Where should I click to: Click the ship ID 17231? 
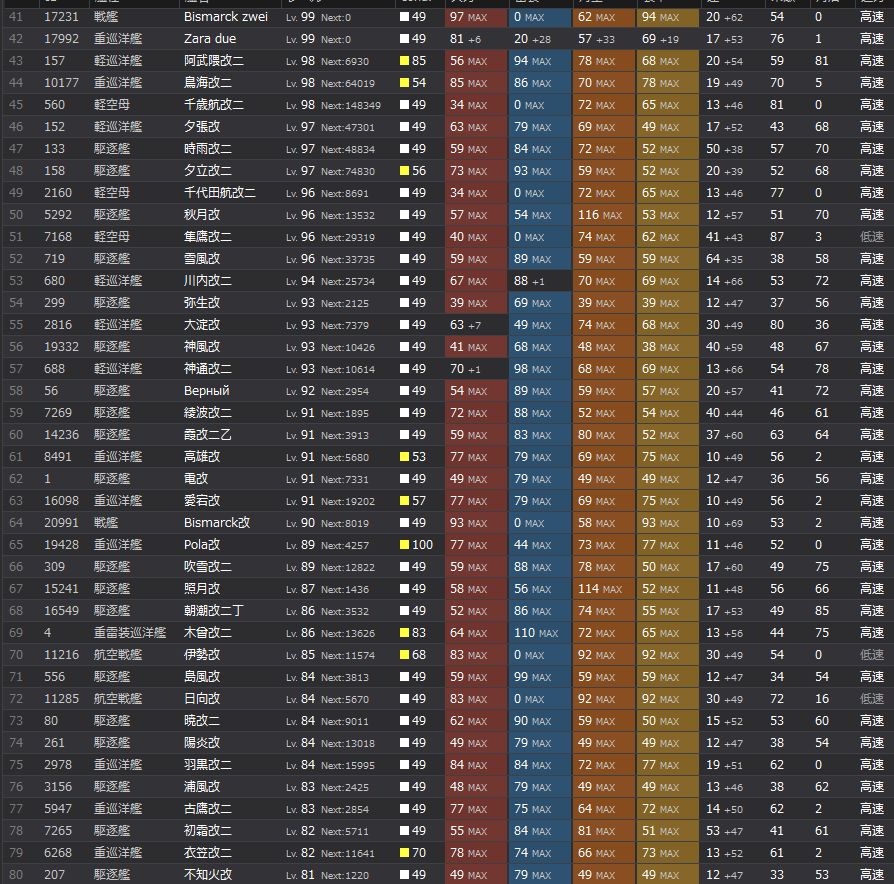pos(61,17)
